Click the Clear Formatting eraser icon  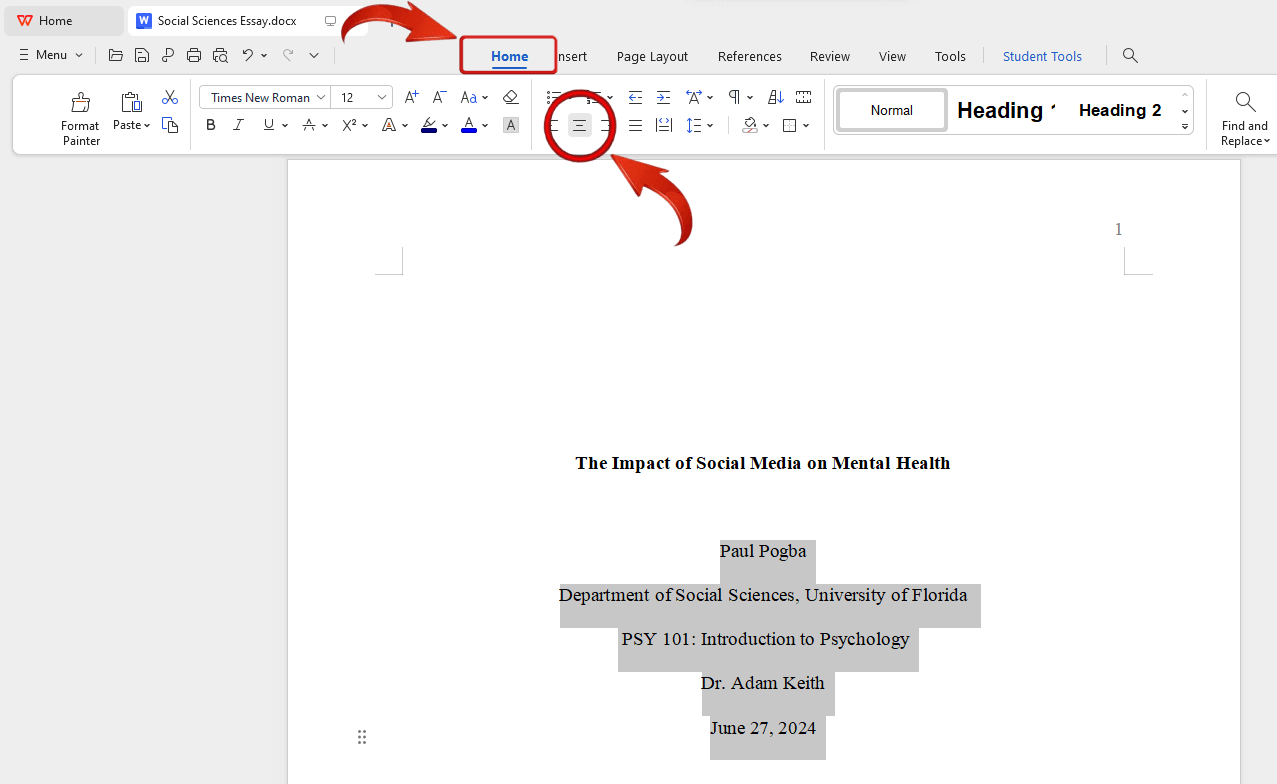point(510,97)
